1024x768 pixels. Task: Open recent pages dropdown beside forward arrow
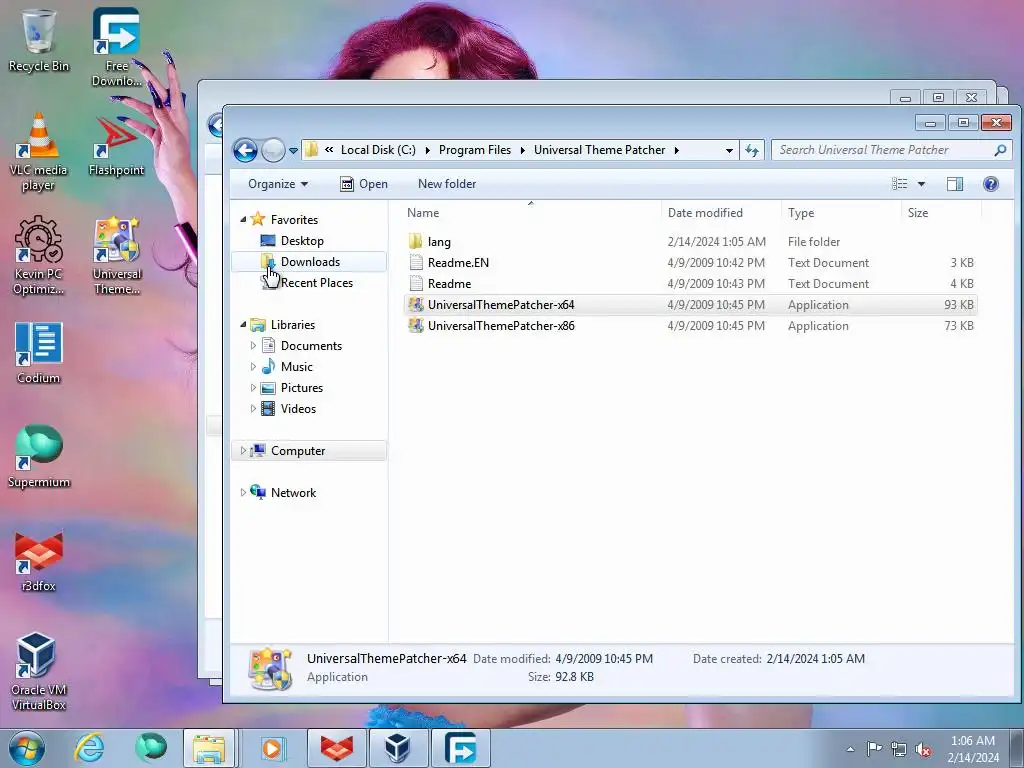tap(293, 150)
